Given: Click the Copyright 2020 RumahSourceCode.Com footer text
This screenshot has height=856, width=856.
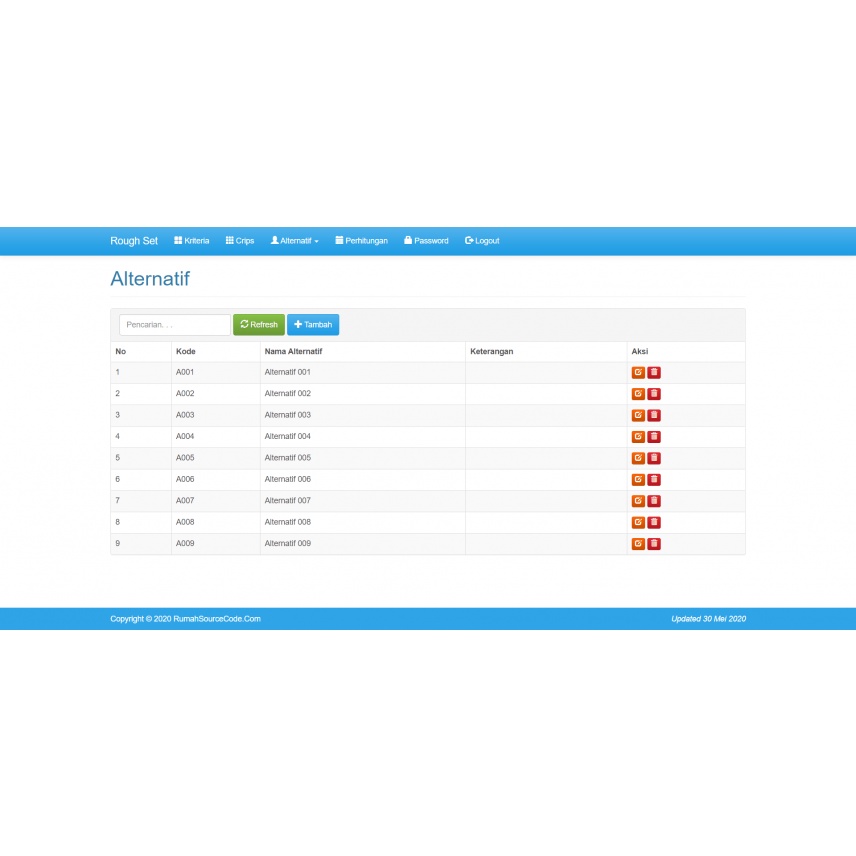Looking at the screenshot, I should click(186, 619).
